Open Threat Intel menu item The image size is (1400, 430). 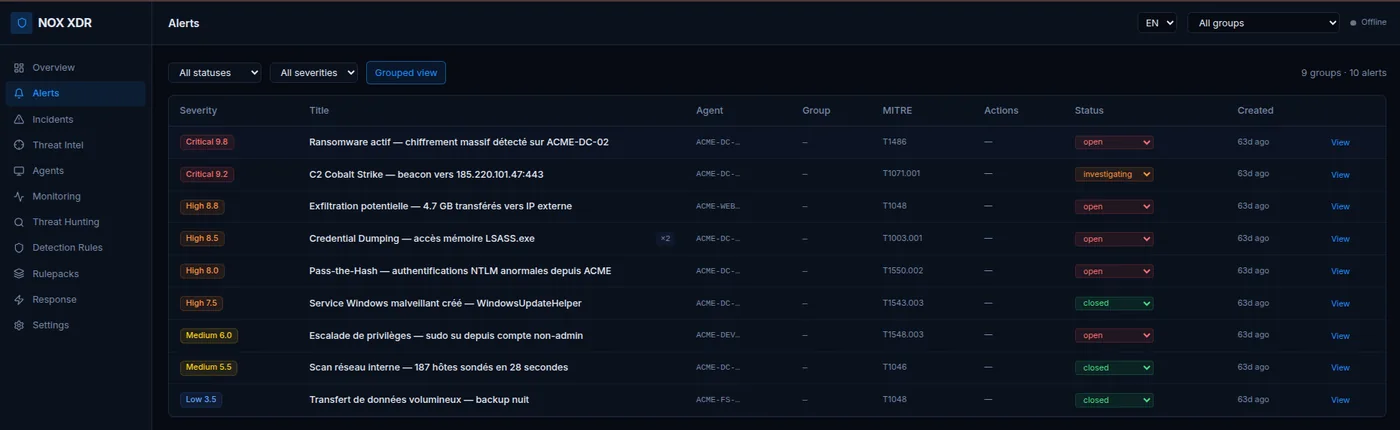76,145
